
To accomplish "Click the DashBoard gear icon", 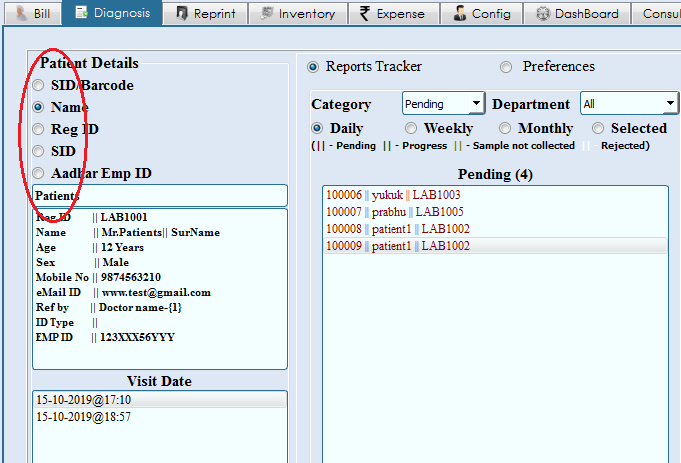I will tap(543, 13).
